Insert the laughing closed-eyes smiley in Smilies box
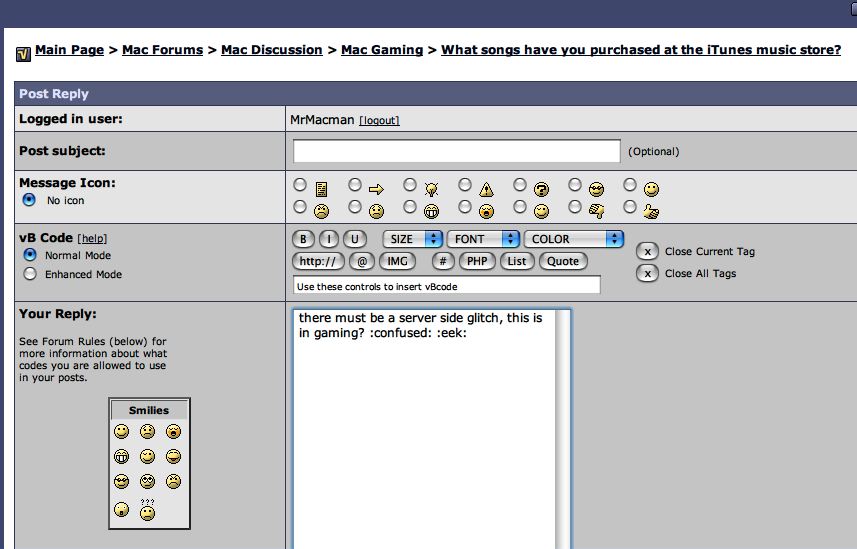The height and width of the screenshot is (549, 857). tap(173, 456)
